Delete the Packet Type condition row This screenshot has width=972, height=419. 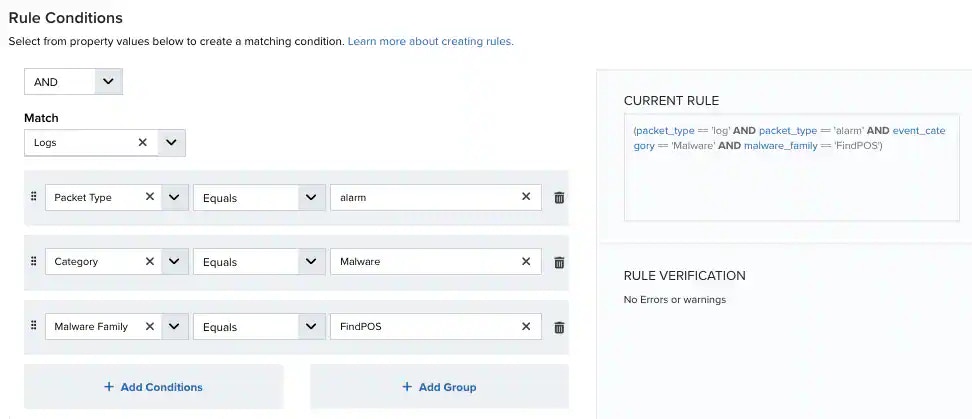click(x=559, y=198)
